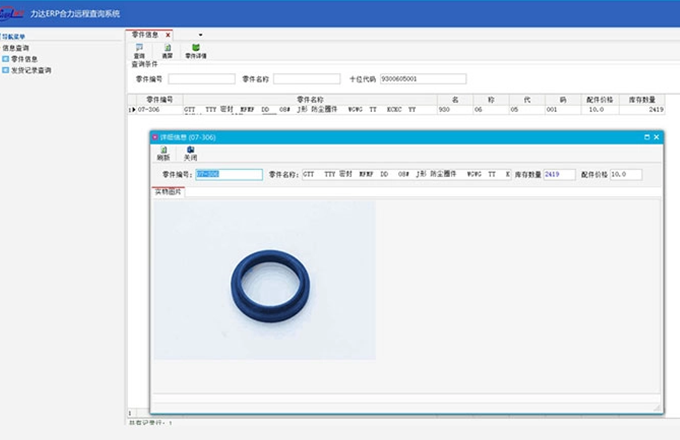This screenshot has width=680, height=440.
Task: Select table cell with value 001
Action: pos(562,110)
